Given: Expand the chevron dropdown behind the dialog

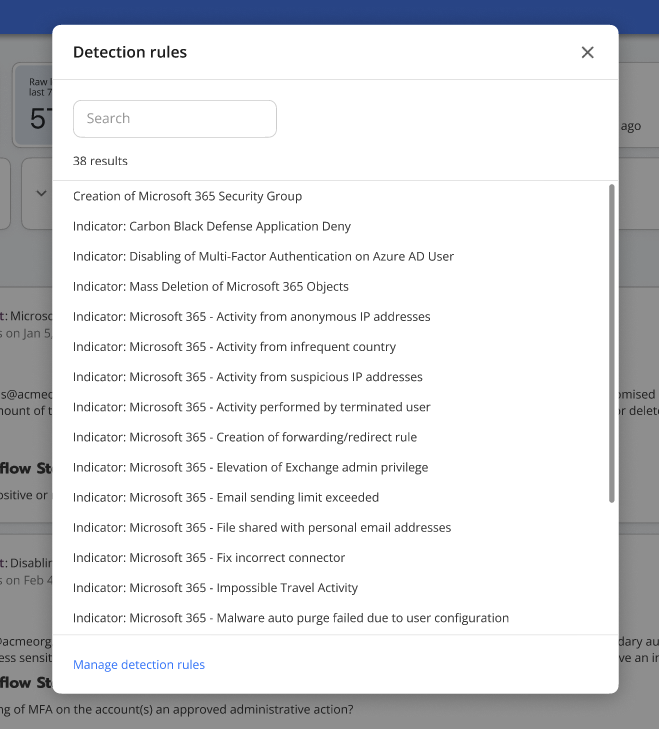Looking at the screenshot, I should click(x=41, y=193).
